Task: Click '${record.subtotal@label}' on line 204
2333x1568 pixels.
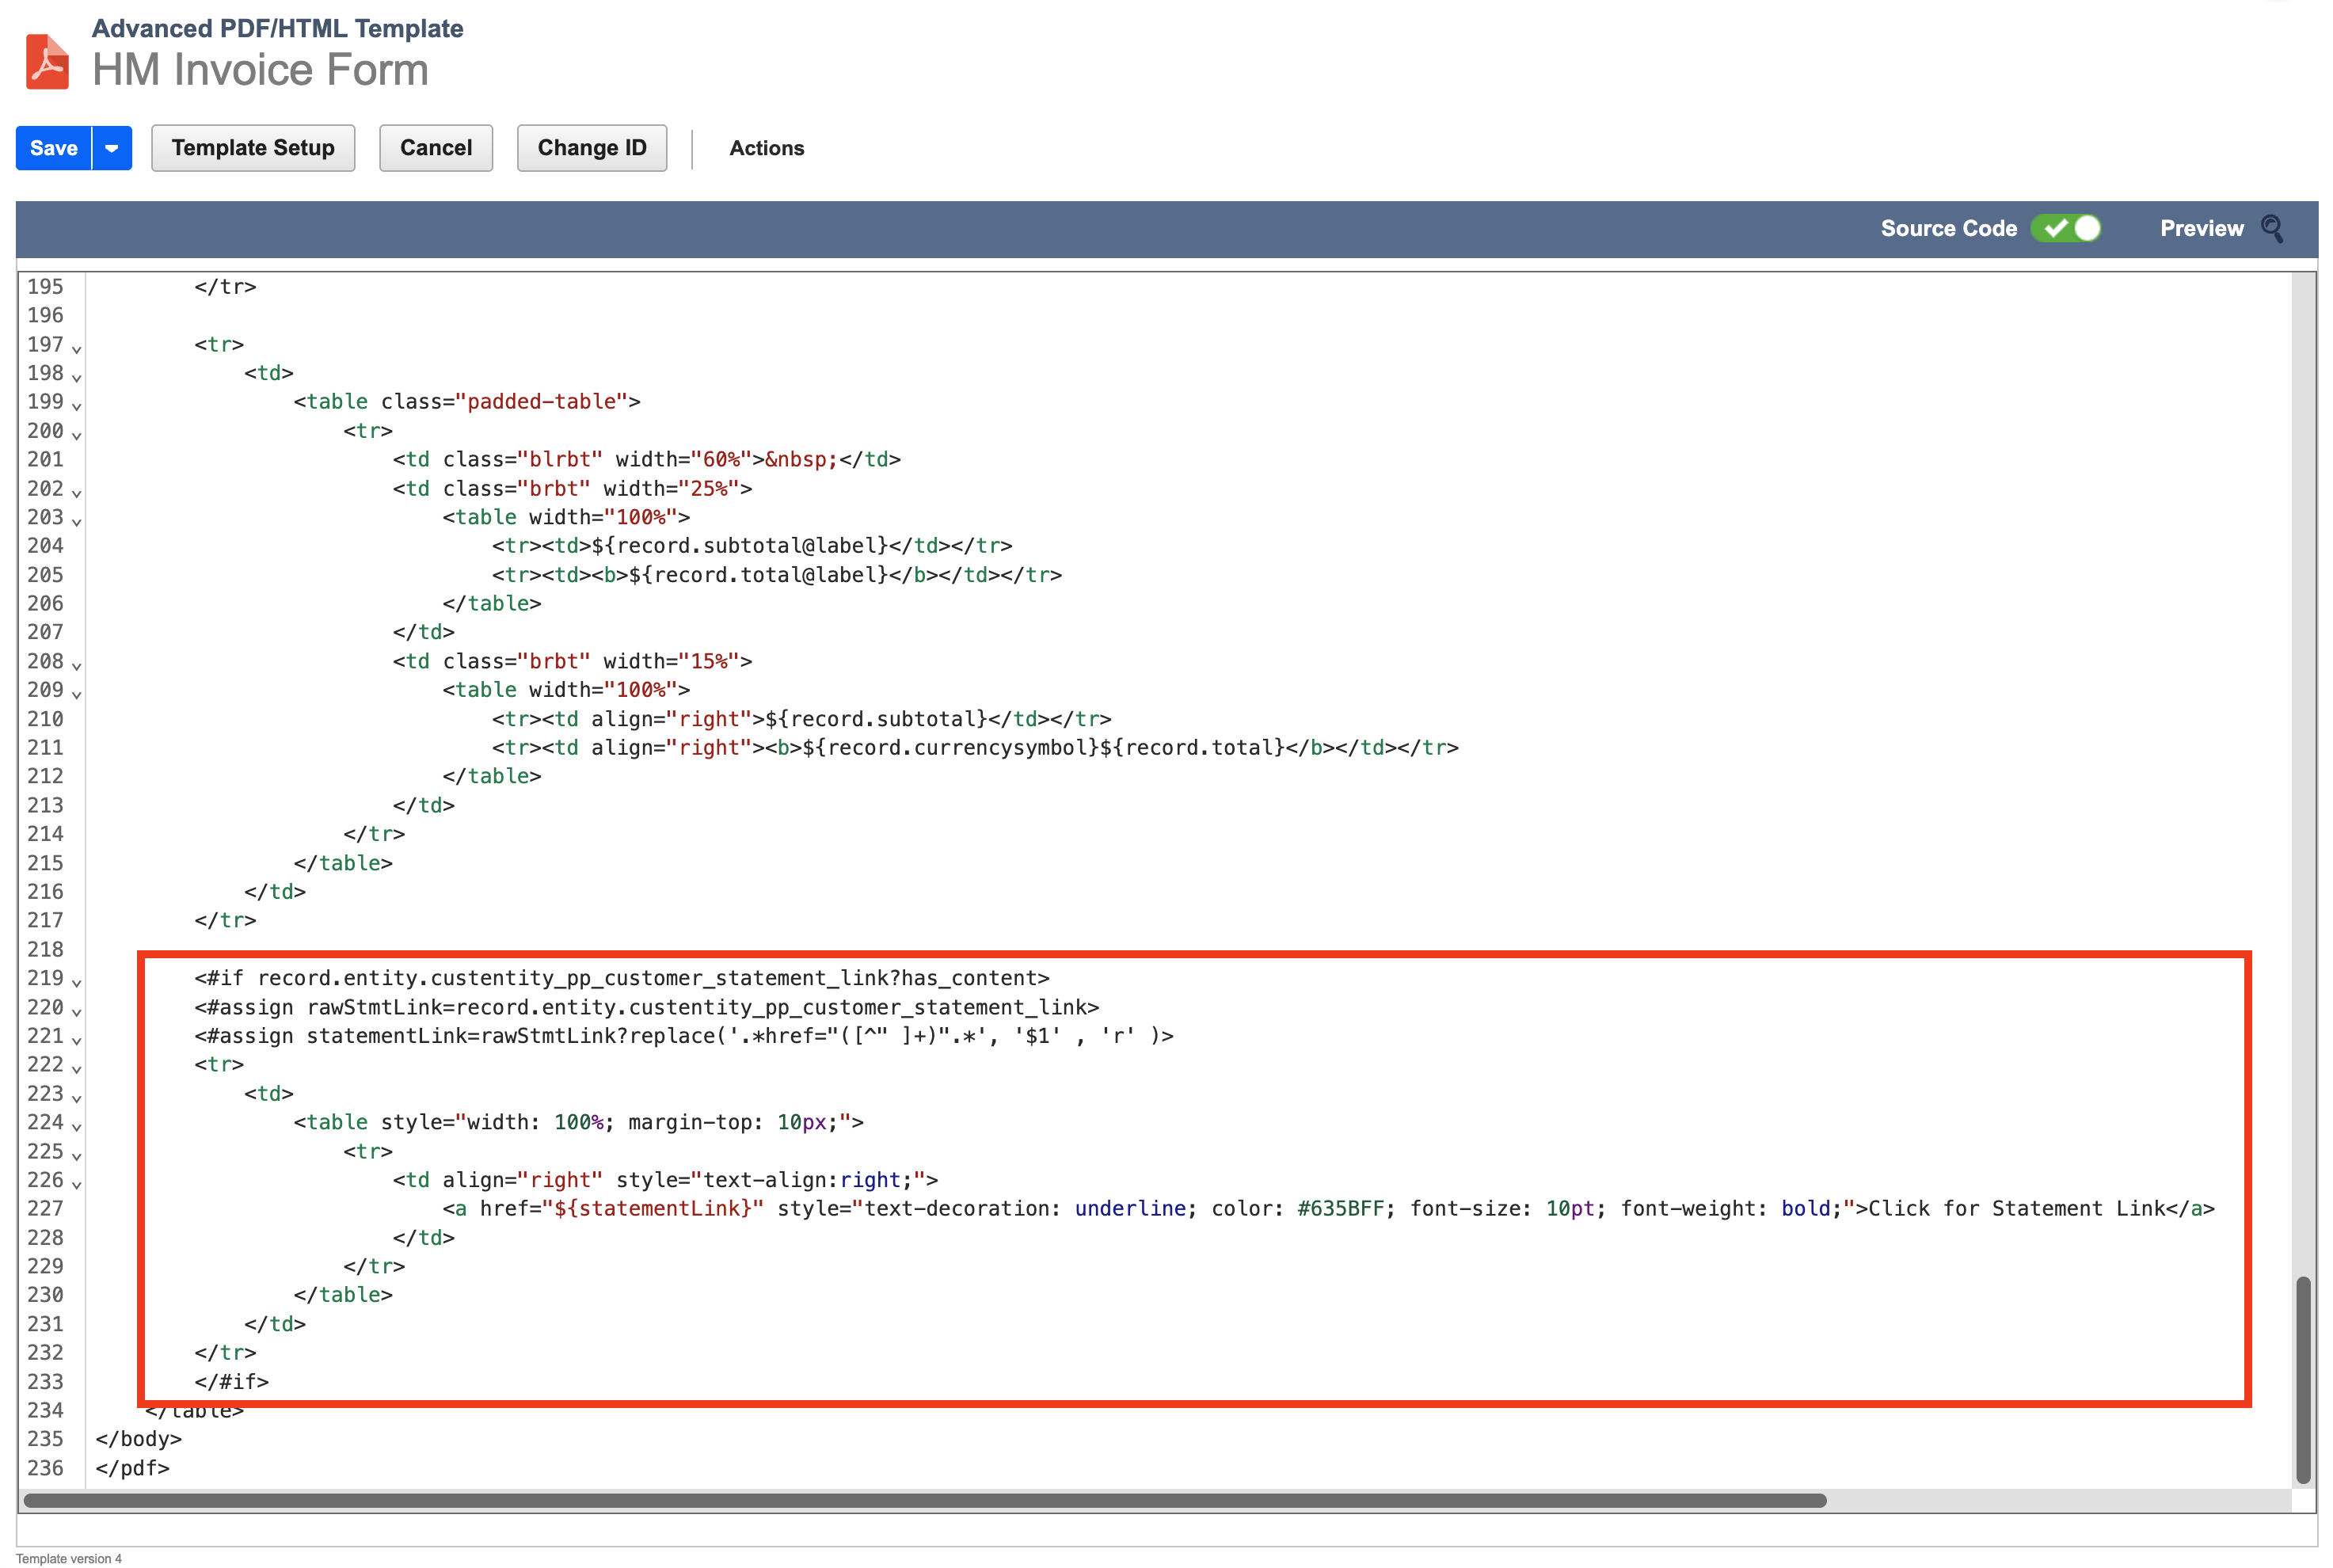Action: (x=739, y=546)
